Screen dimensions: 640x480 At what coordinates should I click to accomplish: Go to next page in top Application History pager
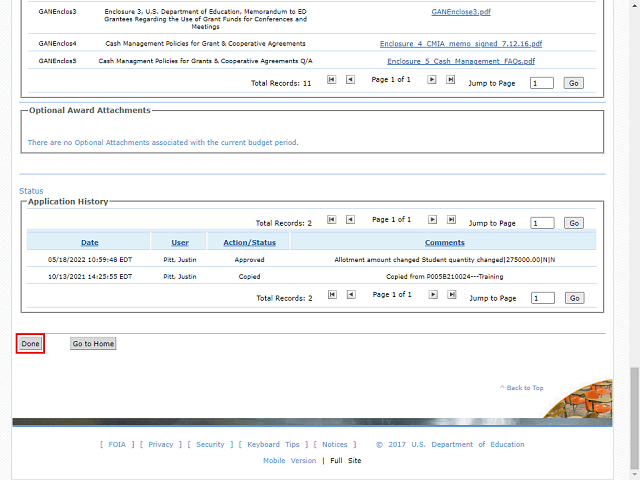pos(432,220)
